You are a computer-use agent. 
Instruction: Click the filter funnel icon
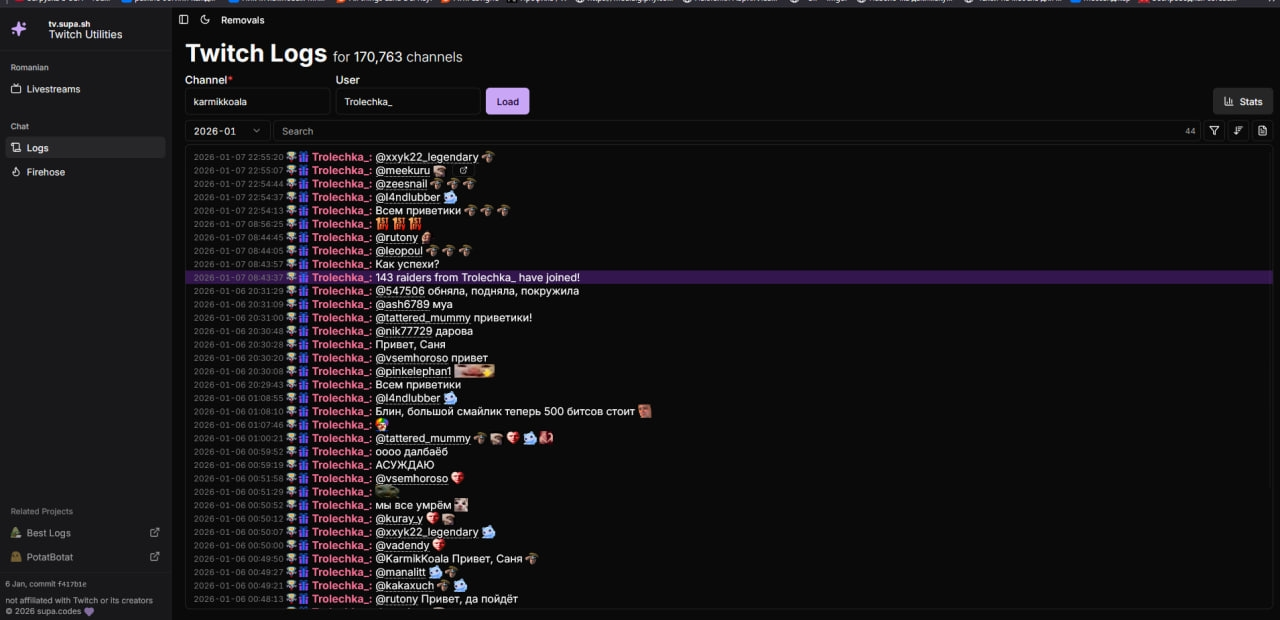point(1214,131)
